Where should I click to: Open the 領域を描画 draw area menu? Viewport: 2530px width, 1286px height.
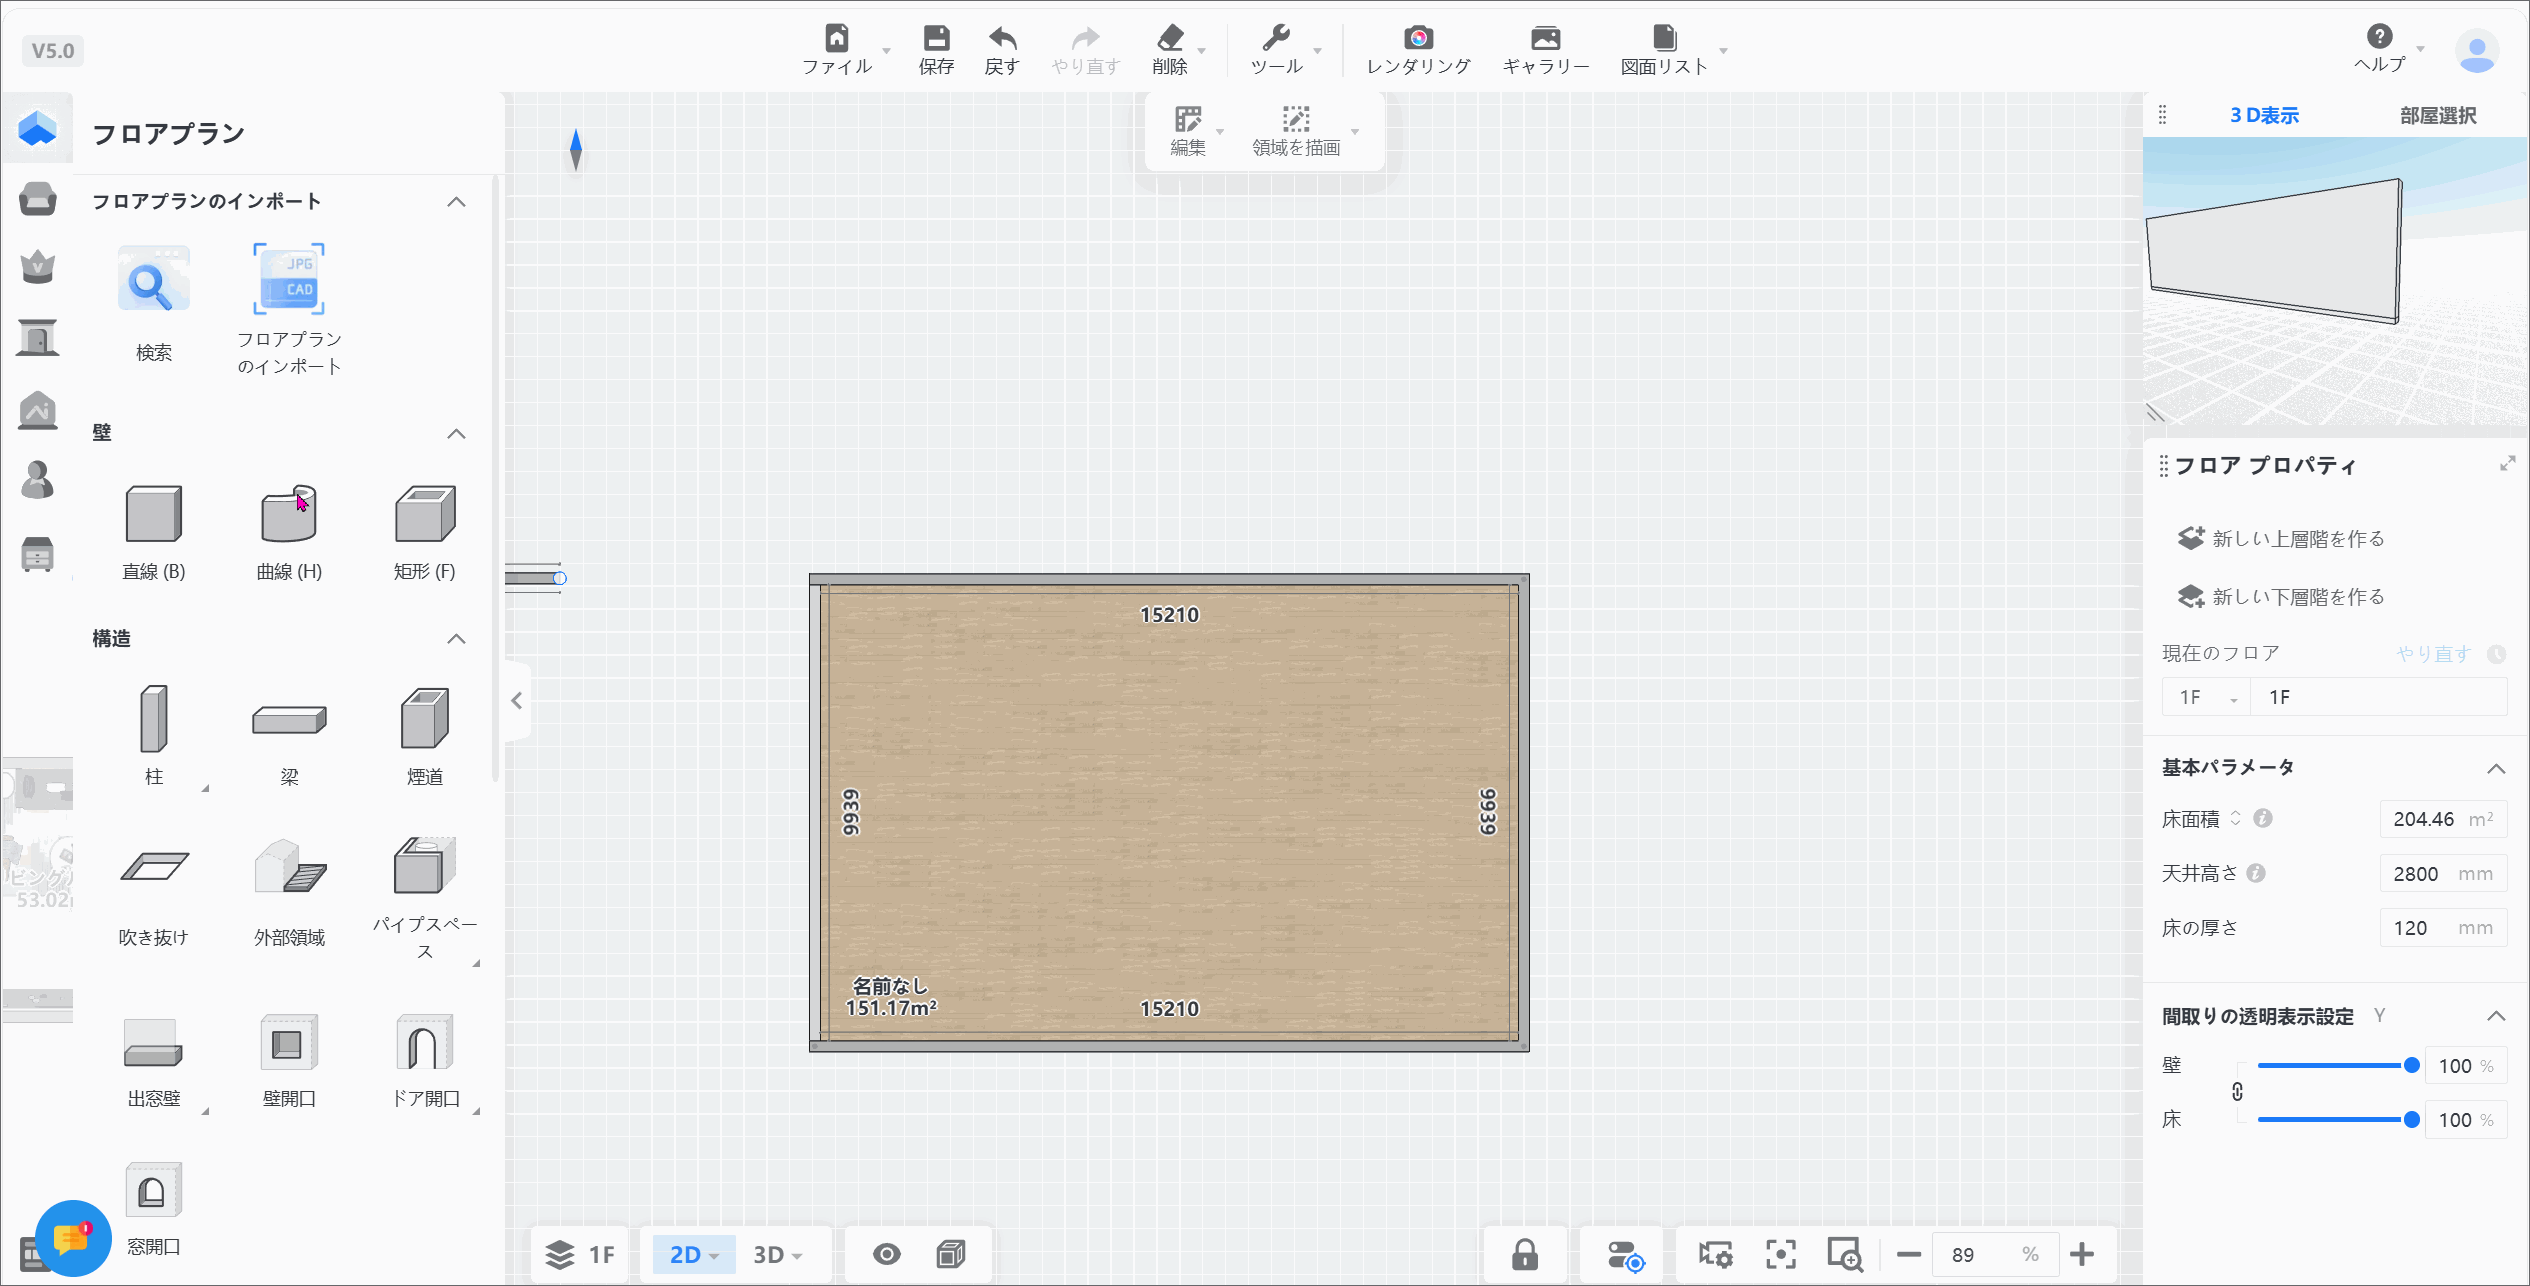click(x=1296, y=131)
